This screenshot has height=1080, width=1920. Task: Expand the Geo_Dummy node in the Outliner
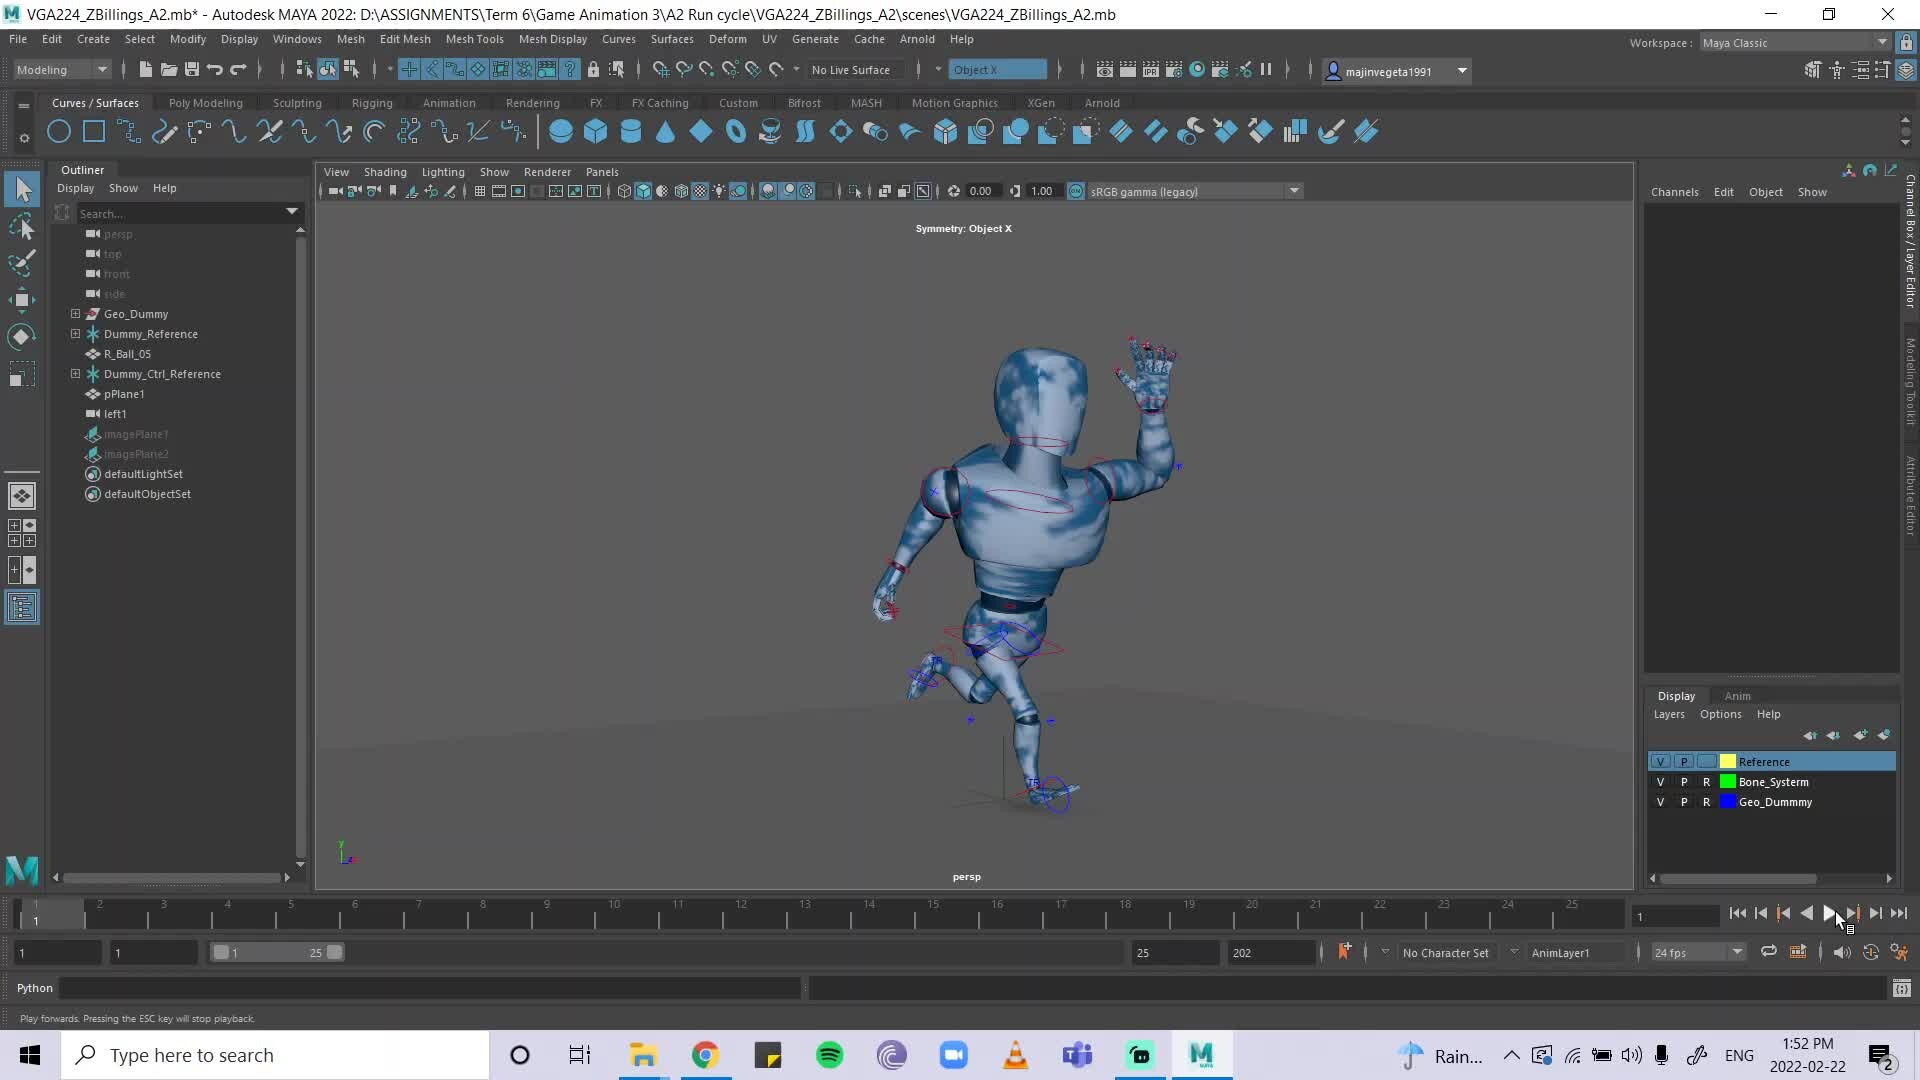coord(75,314)
